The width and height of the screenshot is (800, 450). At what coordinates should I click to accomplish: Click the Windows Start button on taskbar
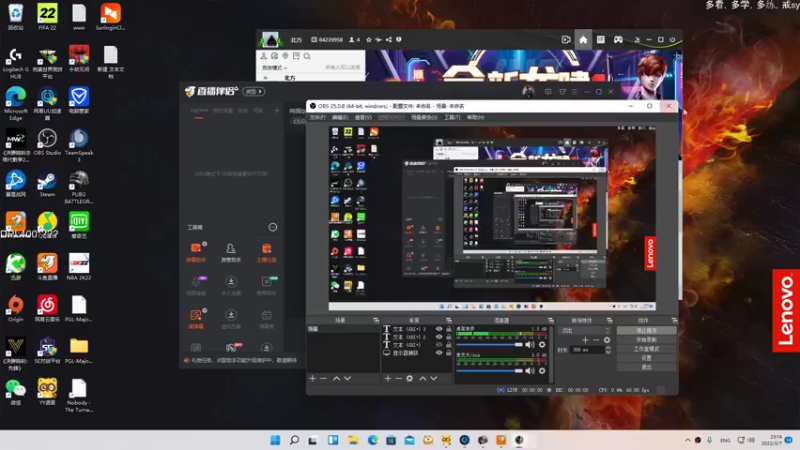[275, 440]
